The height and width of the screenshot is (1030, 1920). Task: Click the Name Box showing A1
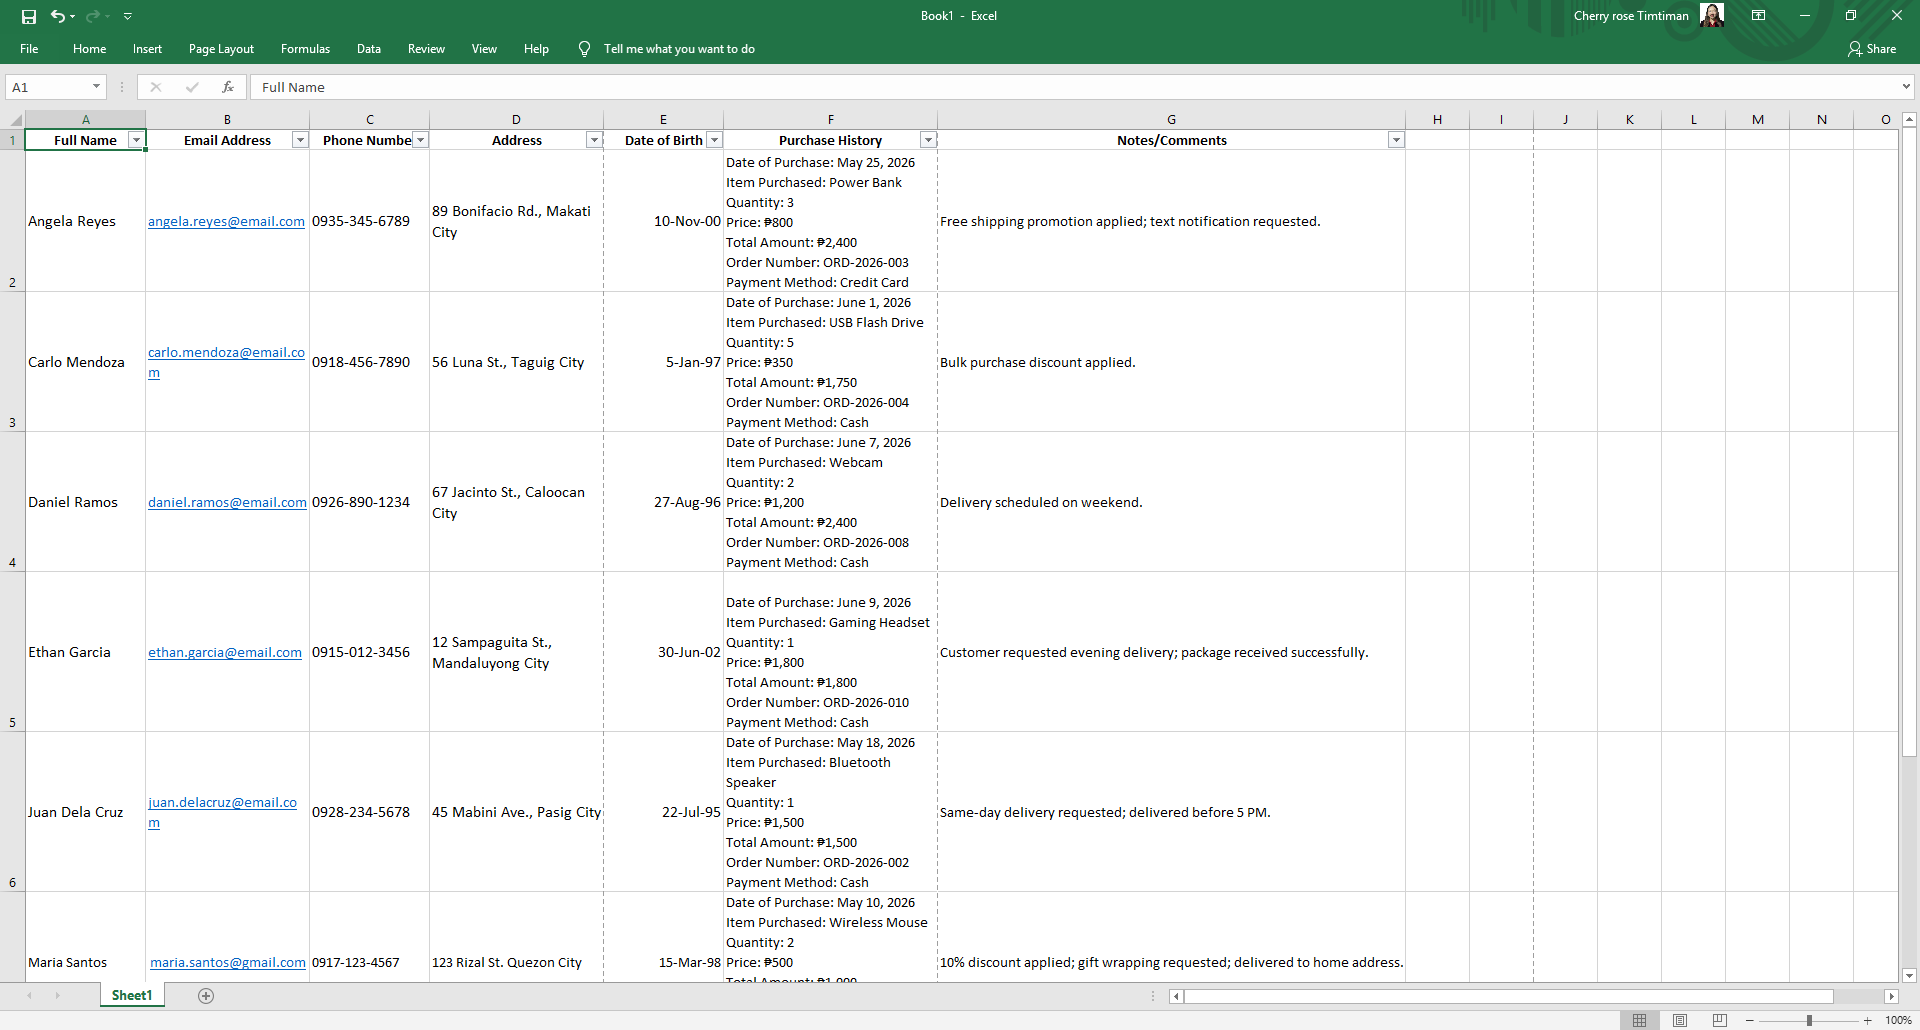(x=47, y=87)
